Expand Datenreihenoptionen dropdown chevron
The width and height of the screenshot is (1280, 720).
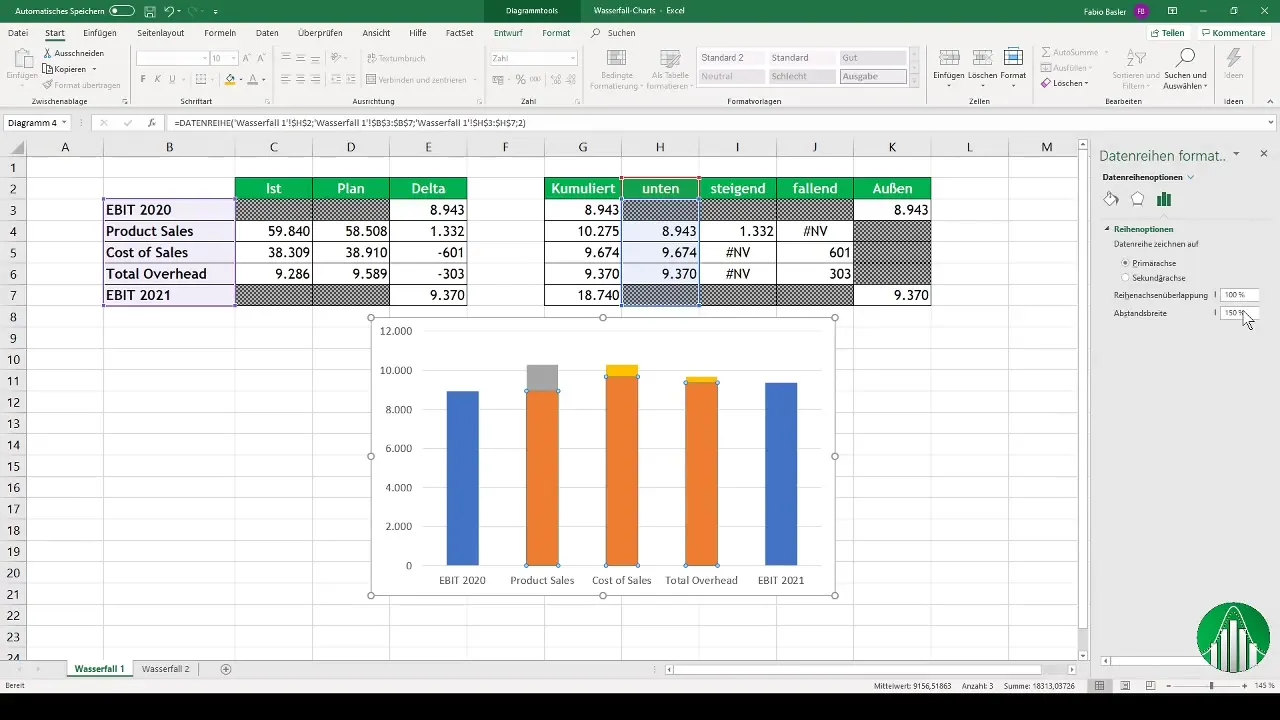pyautogui.click(x=1190, y=177)
